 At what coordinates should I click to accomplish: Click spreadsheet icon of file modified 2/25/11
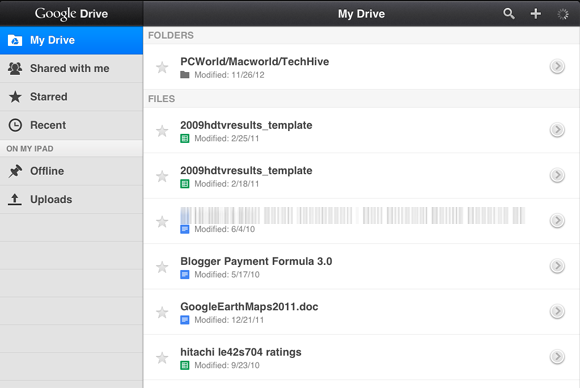[x=185, y=138]
